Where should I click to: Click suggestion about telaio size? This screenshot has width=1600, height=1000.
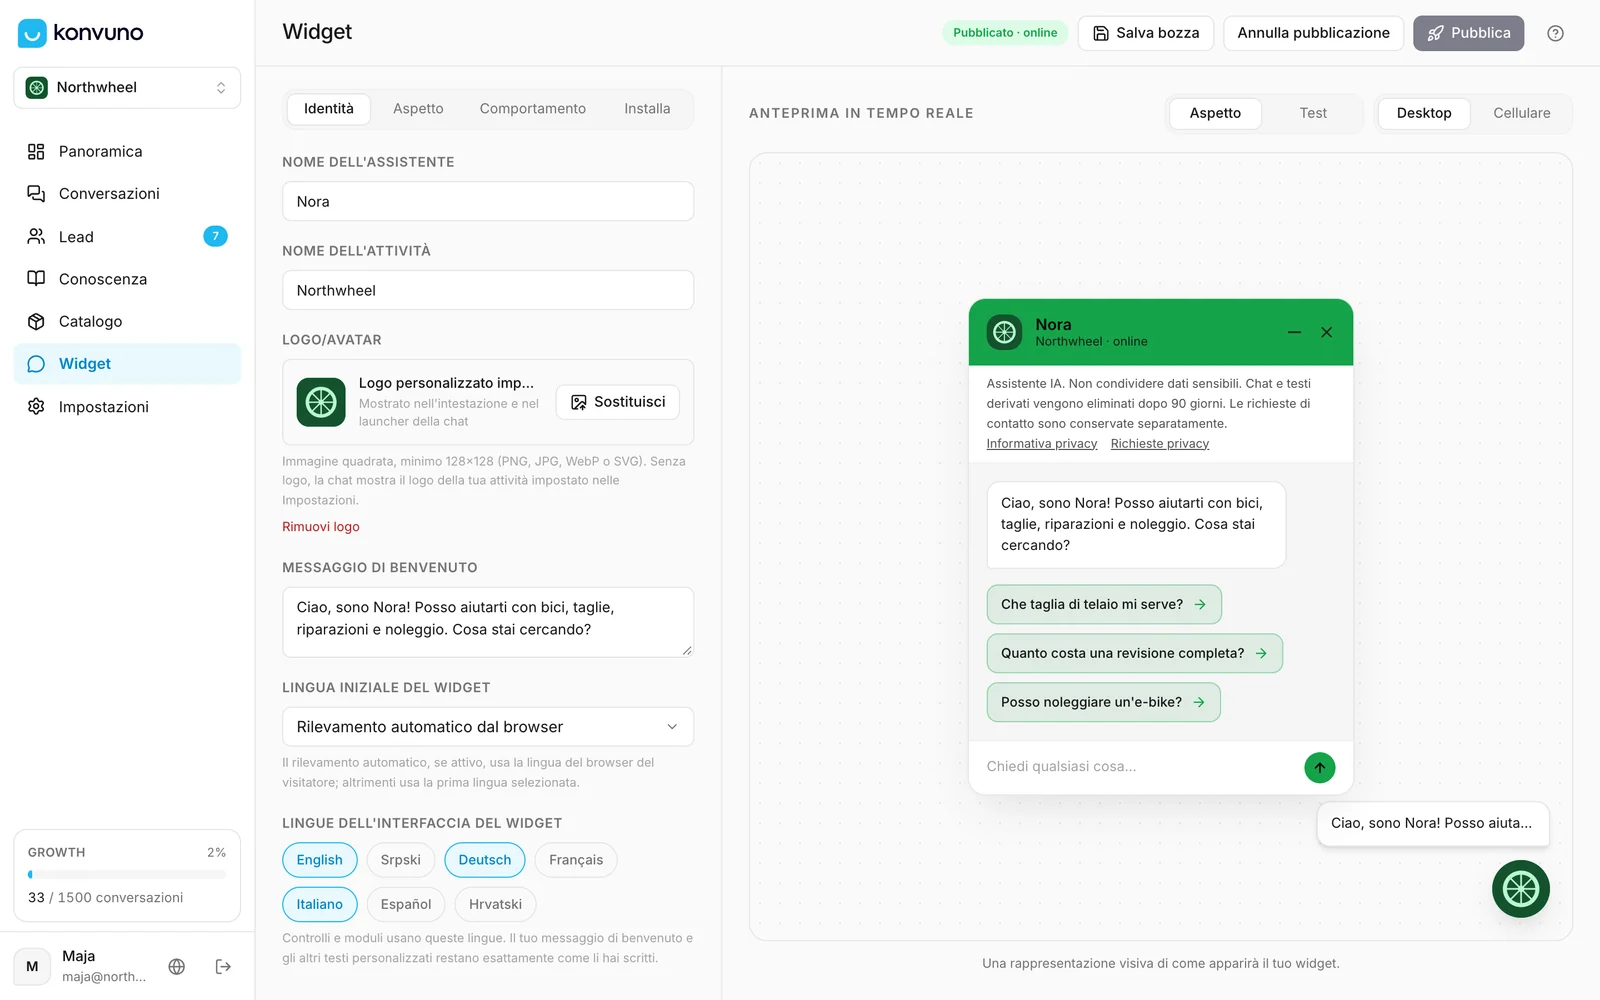point(1104,604)
